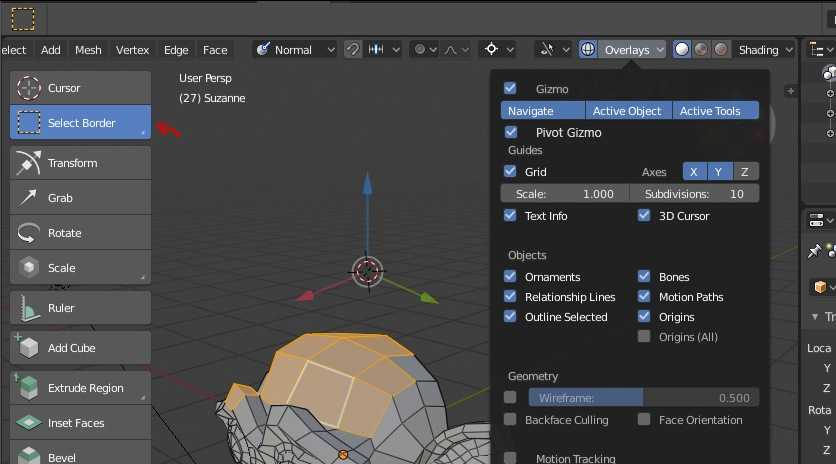Toggle the Pivot Gizmo checkbox

(511, 132)
